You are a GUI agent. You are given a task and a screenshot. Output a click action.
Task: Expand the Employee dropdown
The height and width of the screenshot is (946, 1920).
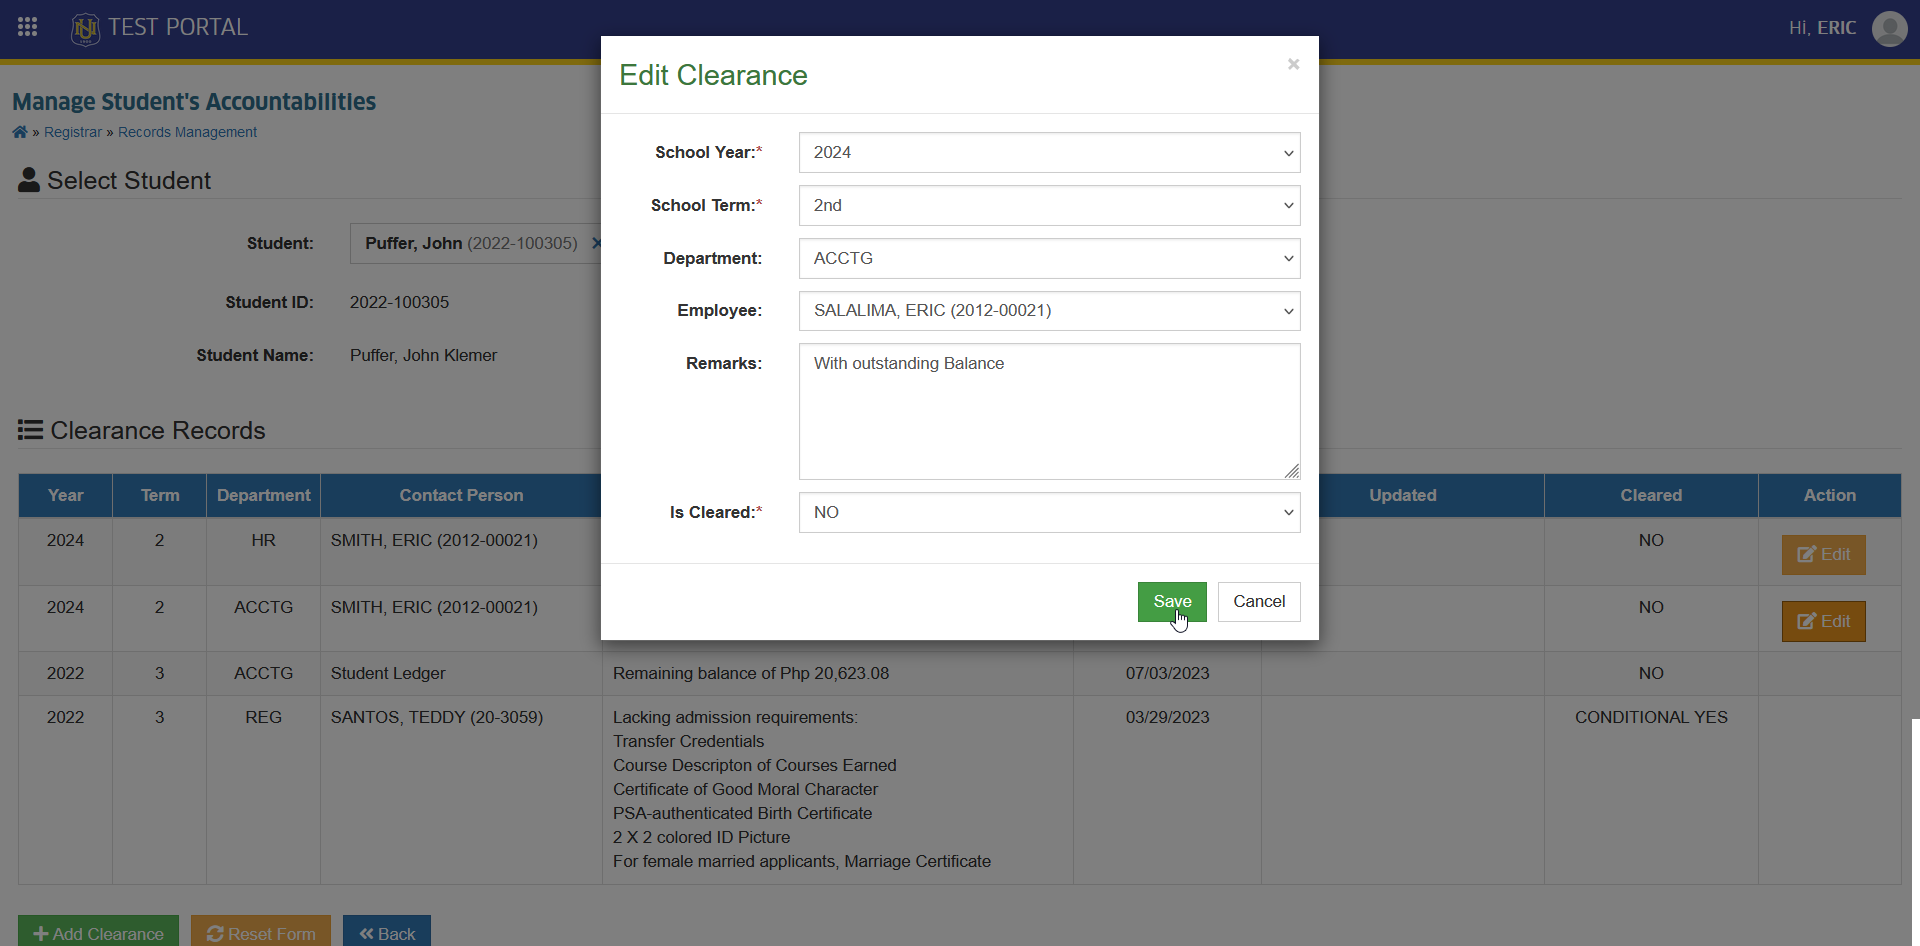tap(1049, 311)
